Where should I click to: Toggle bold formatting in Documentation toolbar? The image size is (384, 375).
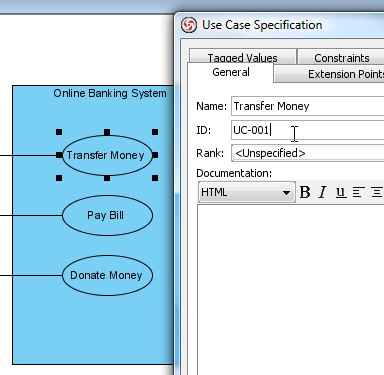pos(305,192)
